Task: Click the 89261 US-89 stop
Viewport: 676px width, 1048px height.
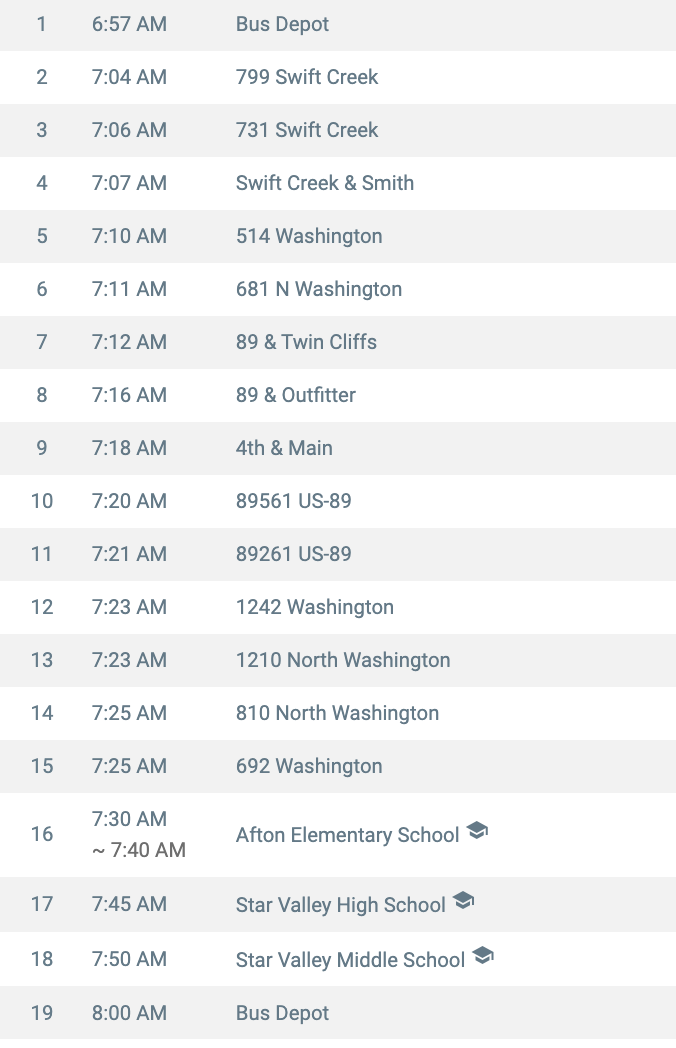Action: pyautogui.click(x=294, y=554)
